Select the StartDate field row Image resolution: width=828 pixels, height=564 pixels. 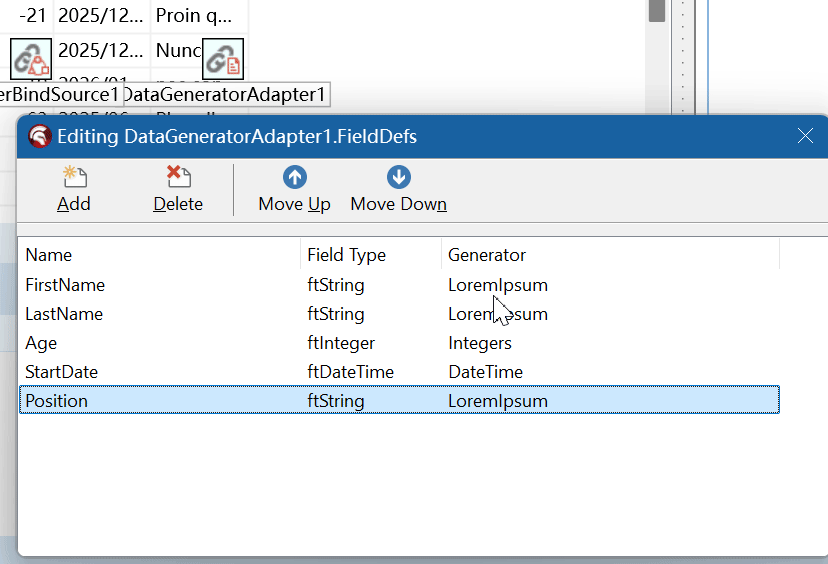61,372
